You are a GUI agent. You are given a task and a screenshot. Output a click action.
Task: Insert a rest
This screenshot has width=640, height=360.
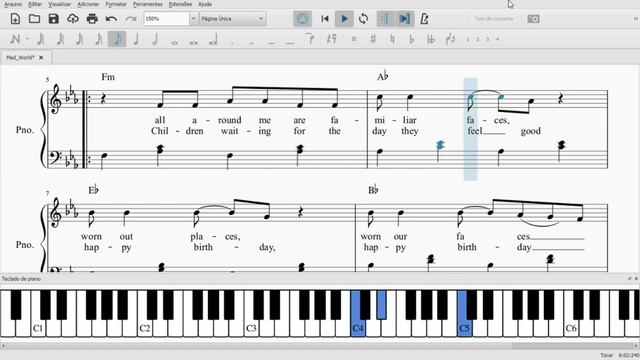pos(331,39)
